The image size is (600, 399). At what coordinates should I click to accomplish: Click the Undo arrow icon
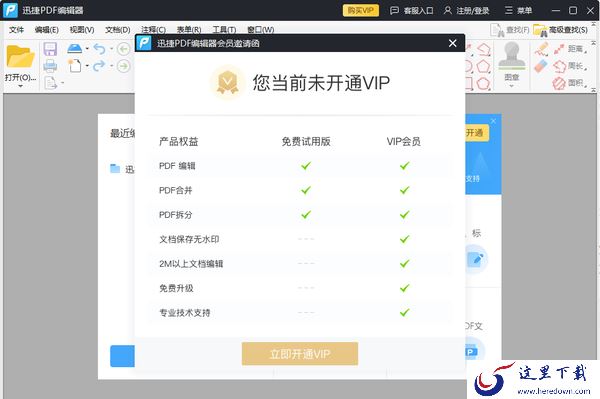[99, 49]
